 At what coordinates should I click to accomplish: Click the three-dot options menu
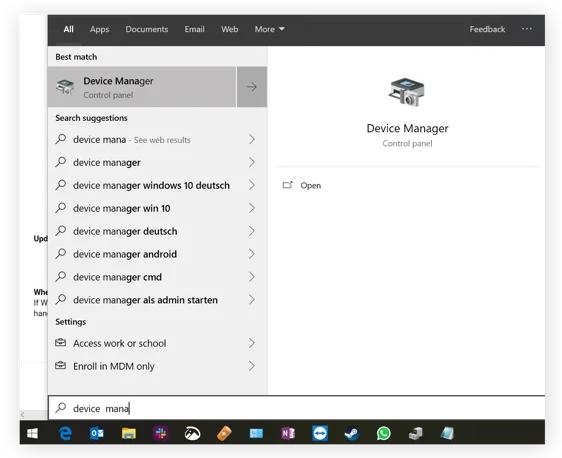527,29
